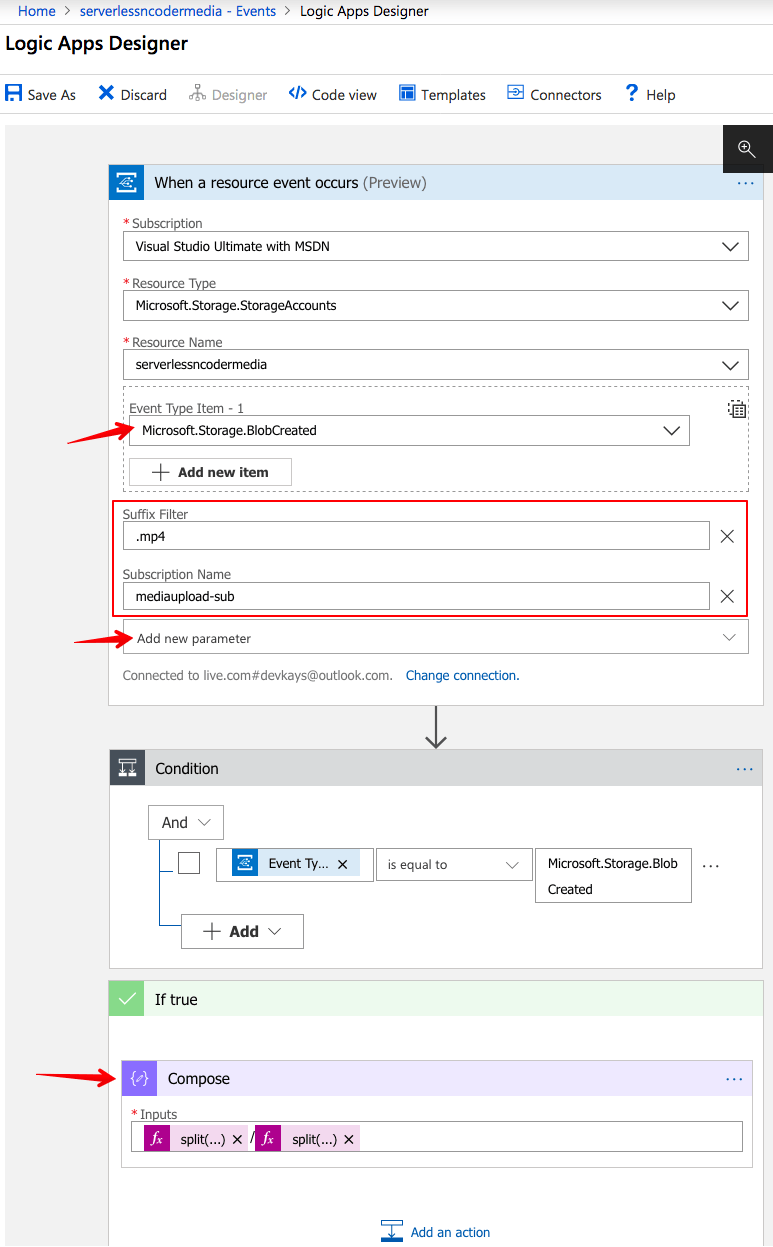
Task: Click the Add new item button
Action: (210, 471)
